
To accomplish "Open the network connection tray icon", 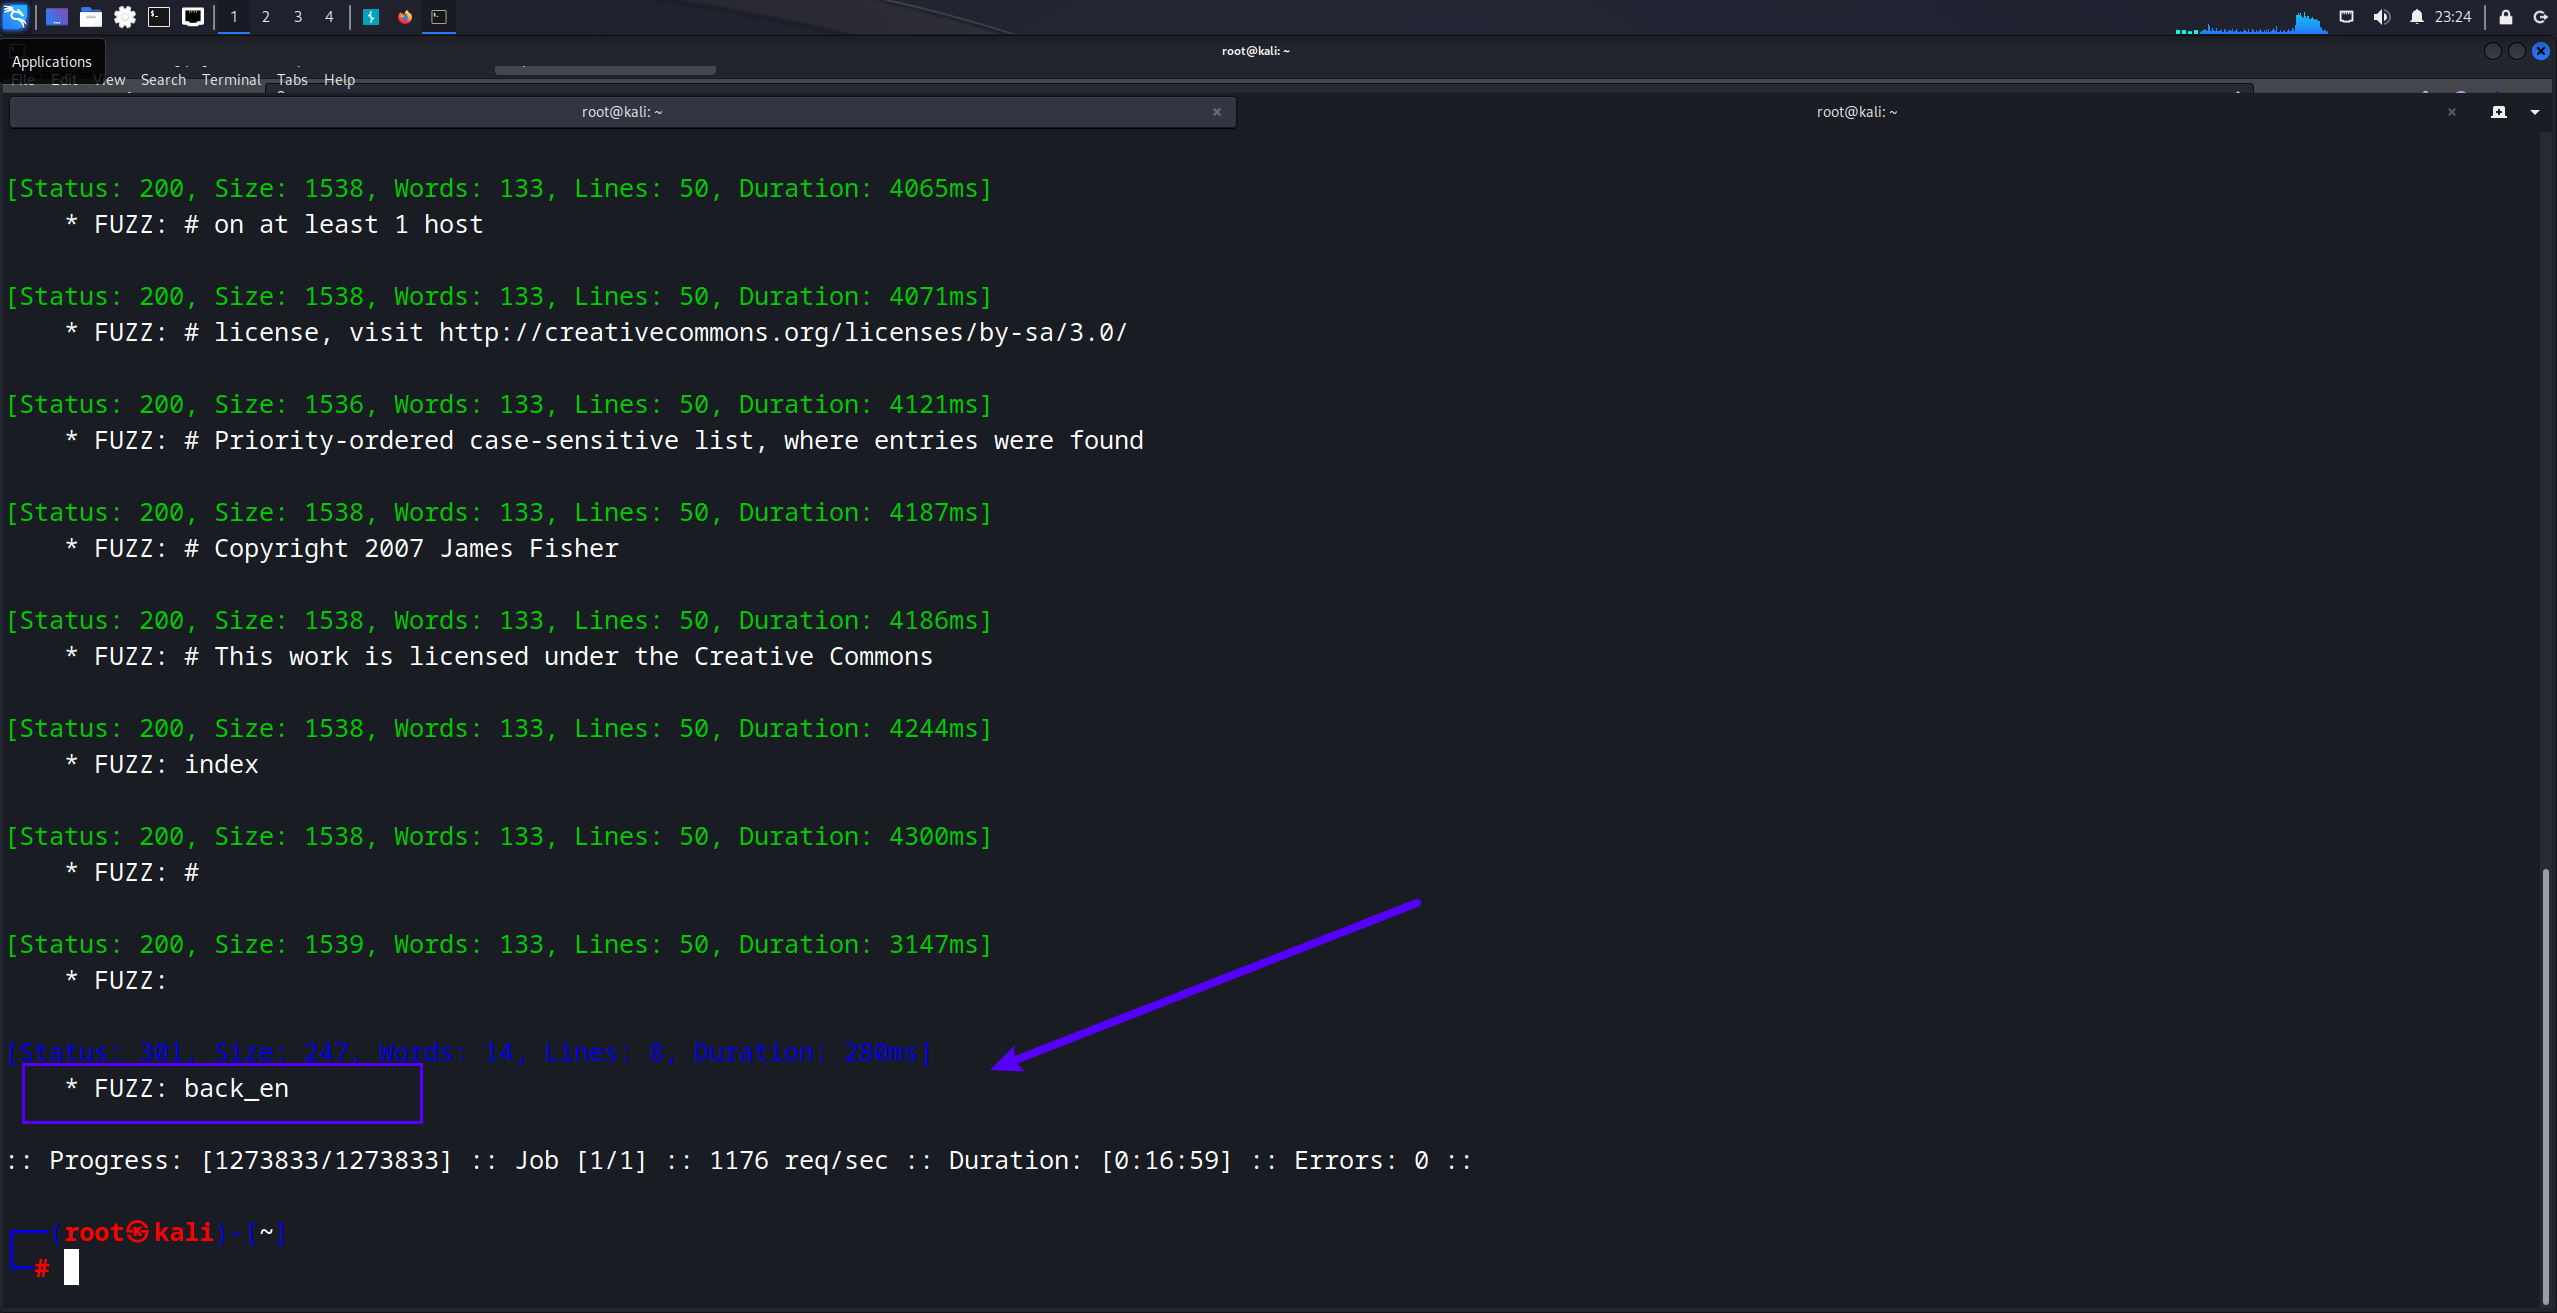I will (x=2347, y=17).
